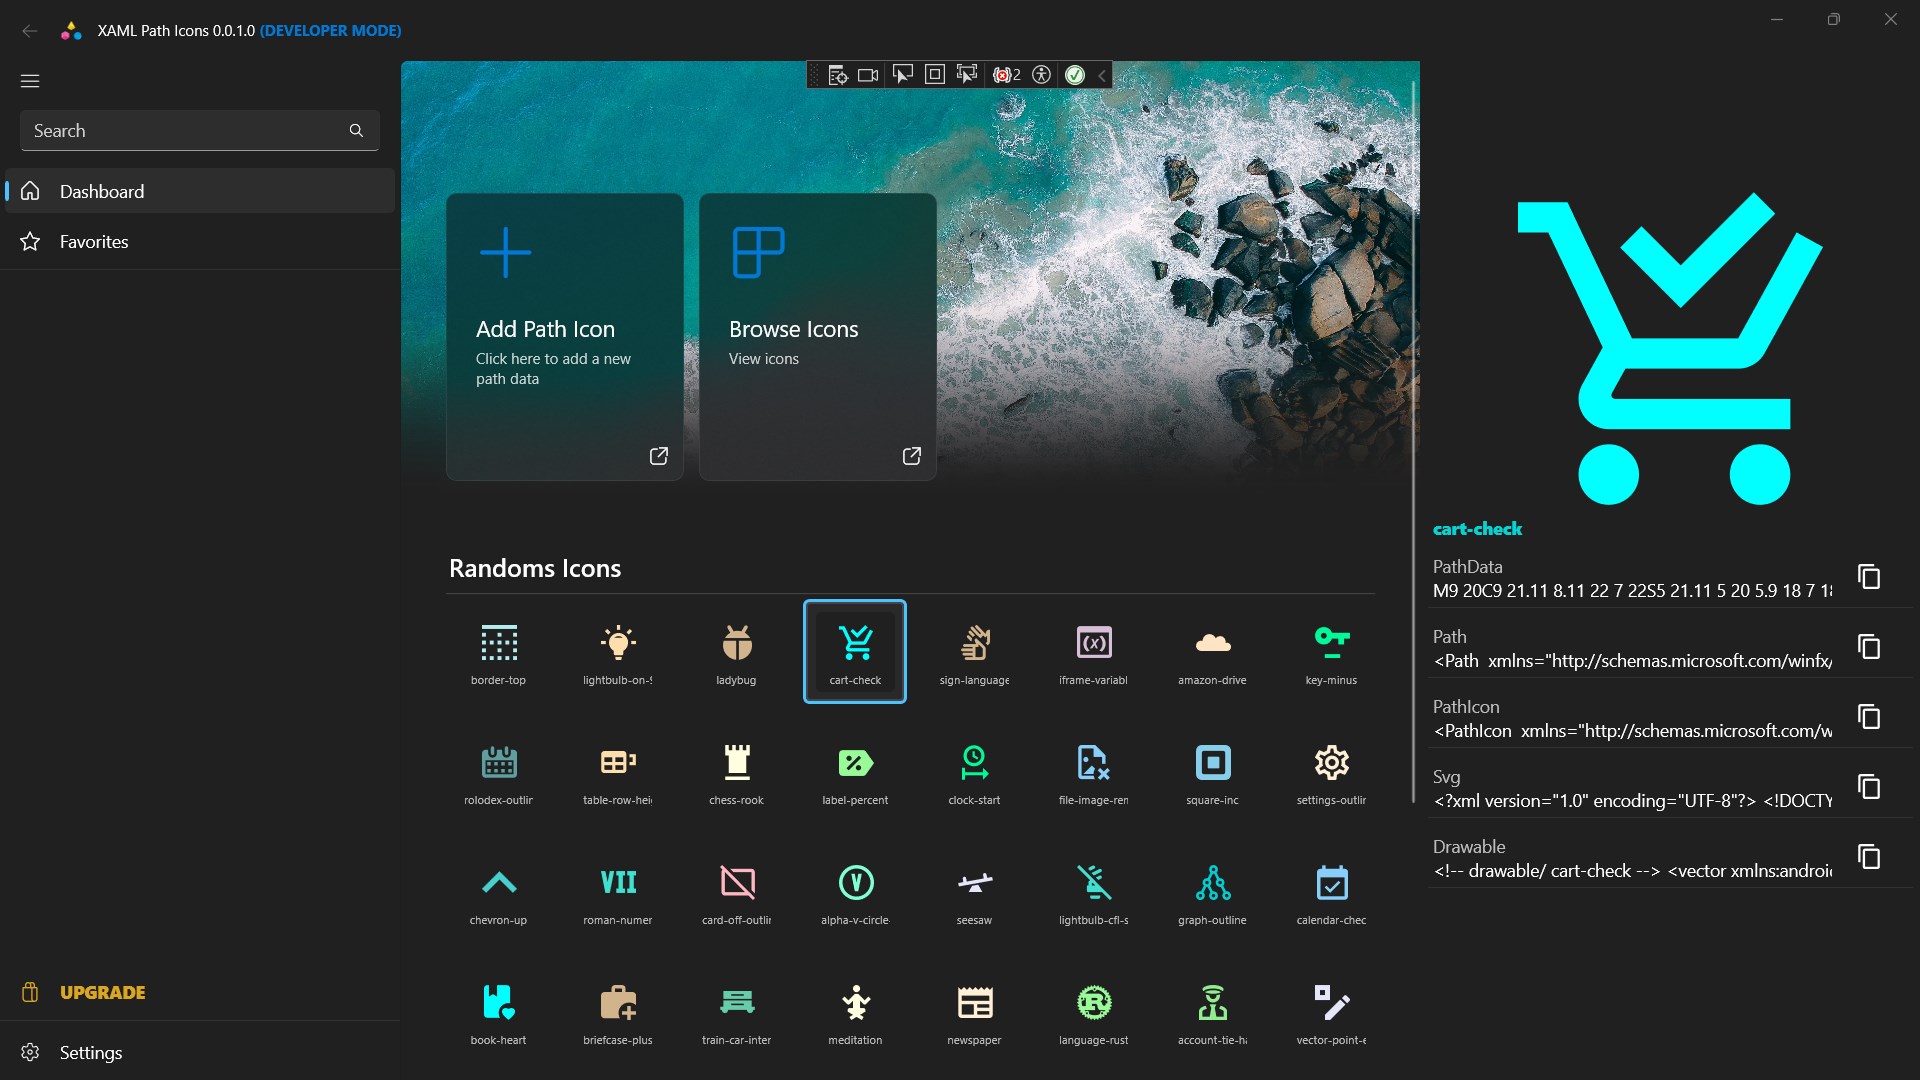Click the UPGRADE link
The width and height of the screenshot is (1920, 1080).
tap(102, 992)
